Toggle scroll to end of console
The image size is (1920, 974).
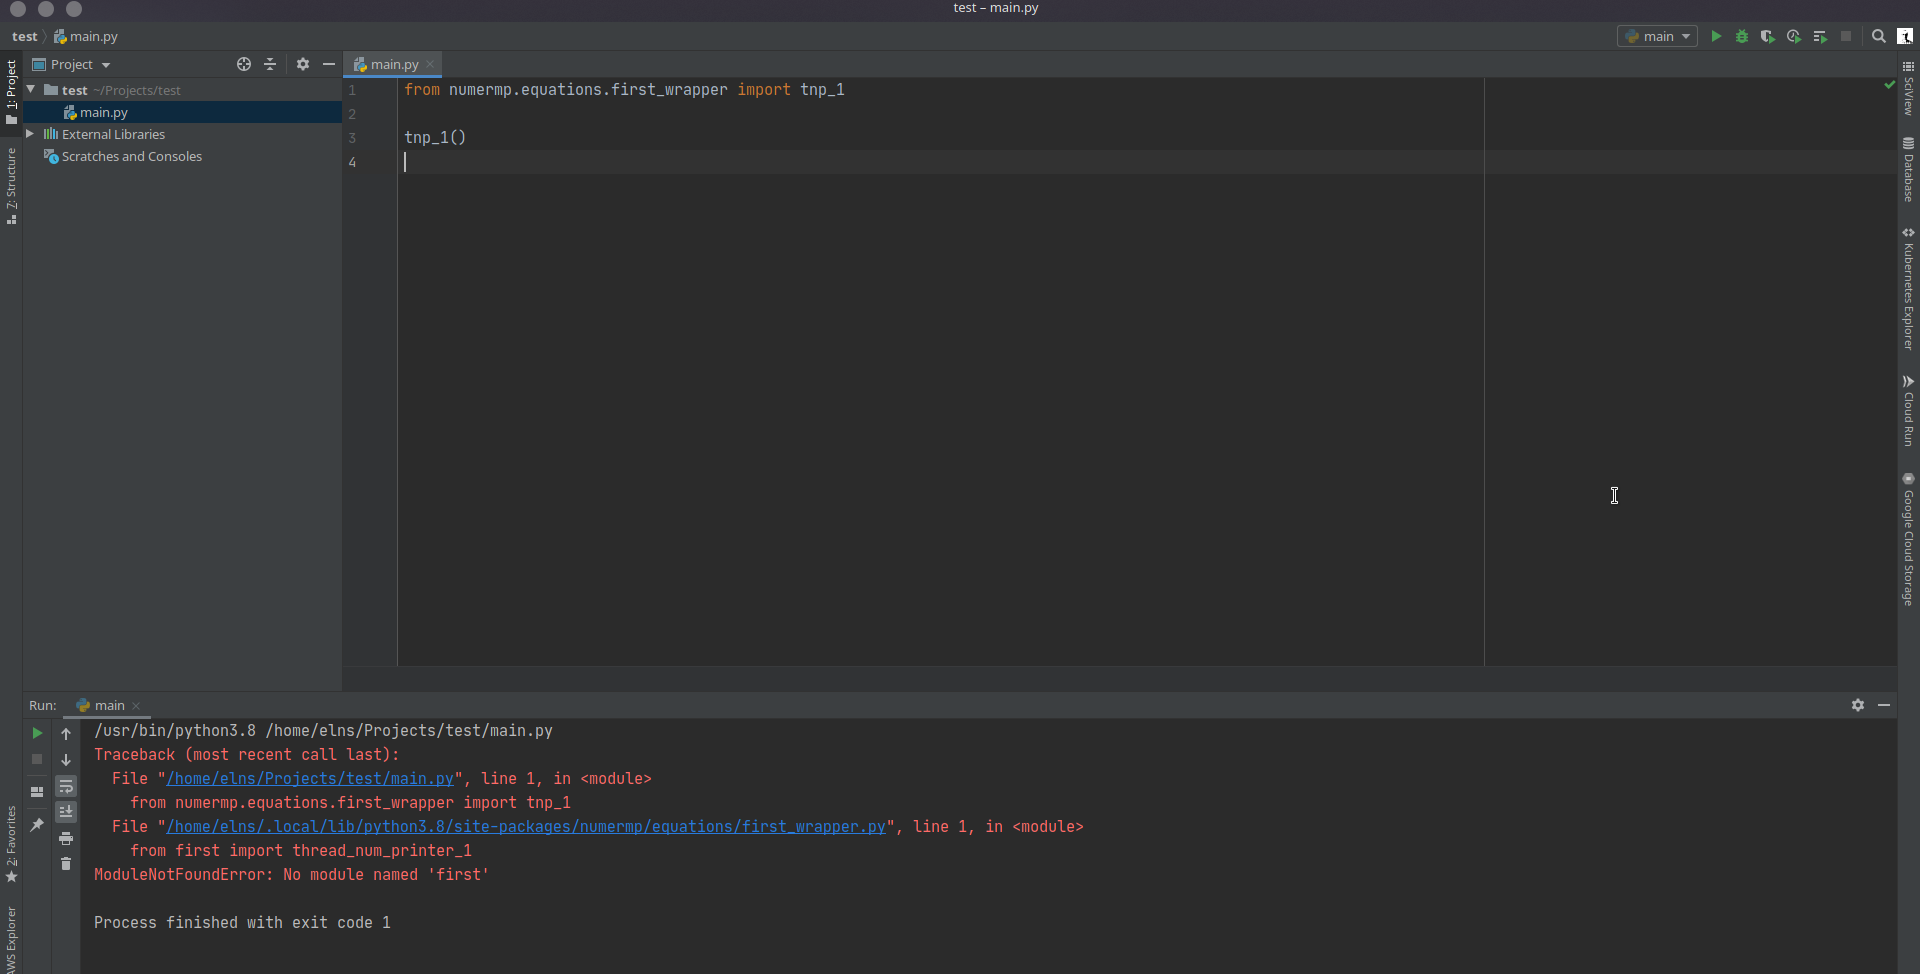tap(66, 812)
